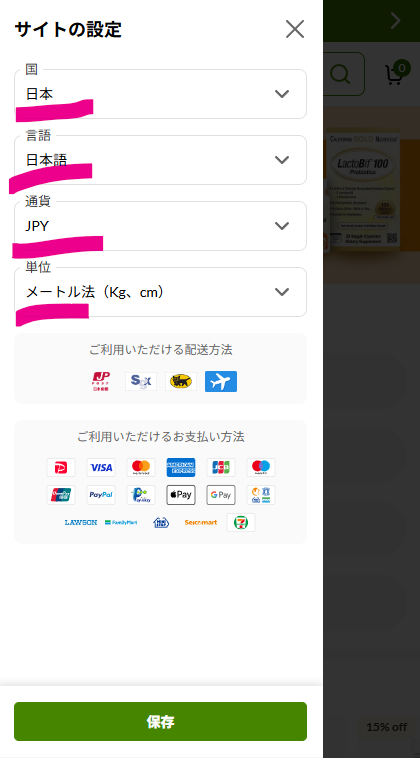Click the LactoBif 100 product image

(x=363, y=189)
